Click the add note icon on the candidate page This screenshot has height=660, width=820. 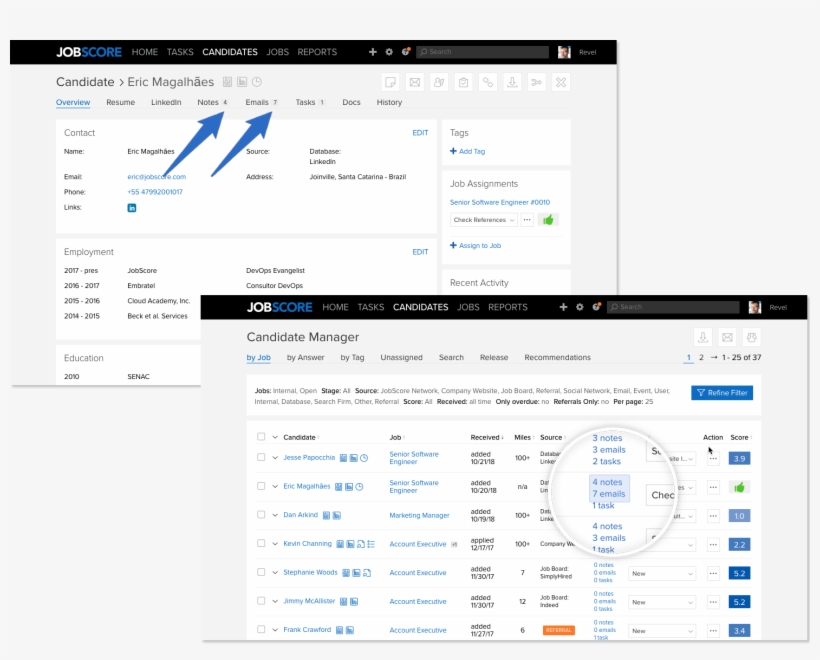coord(390,82)
